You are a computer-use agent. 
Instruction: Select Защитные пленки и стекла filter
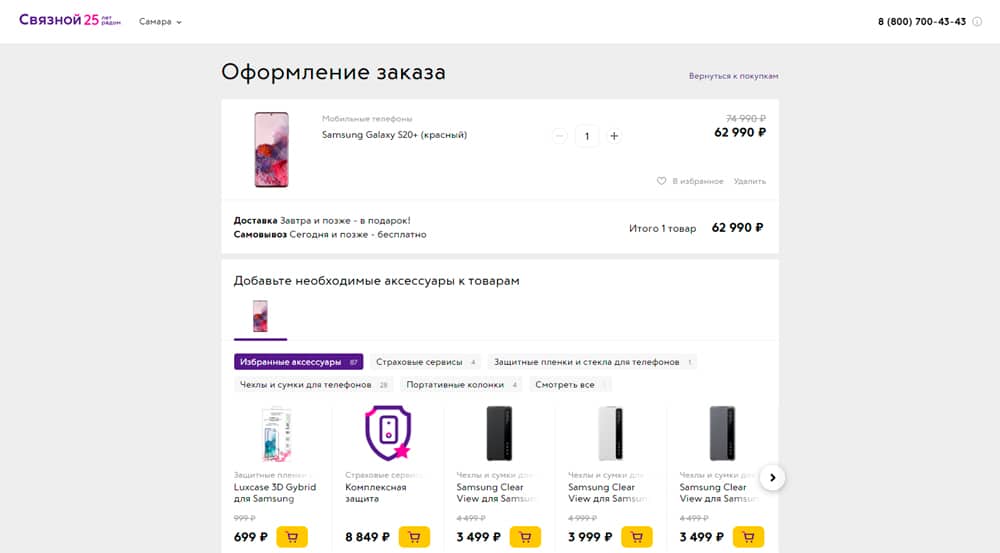(592, 362)
